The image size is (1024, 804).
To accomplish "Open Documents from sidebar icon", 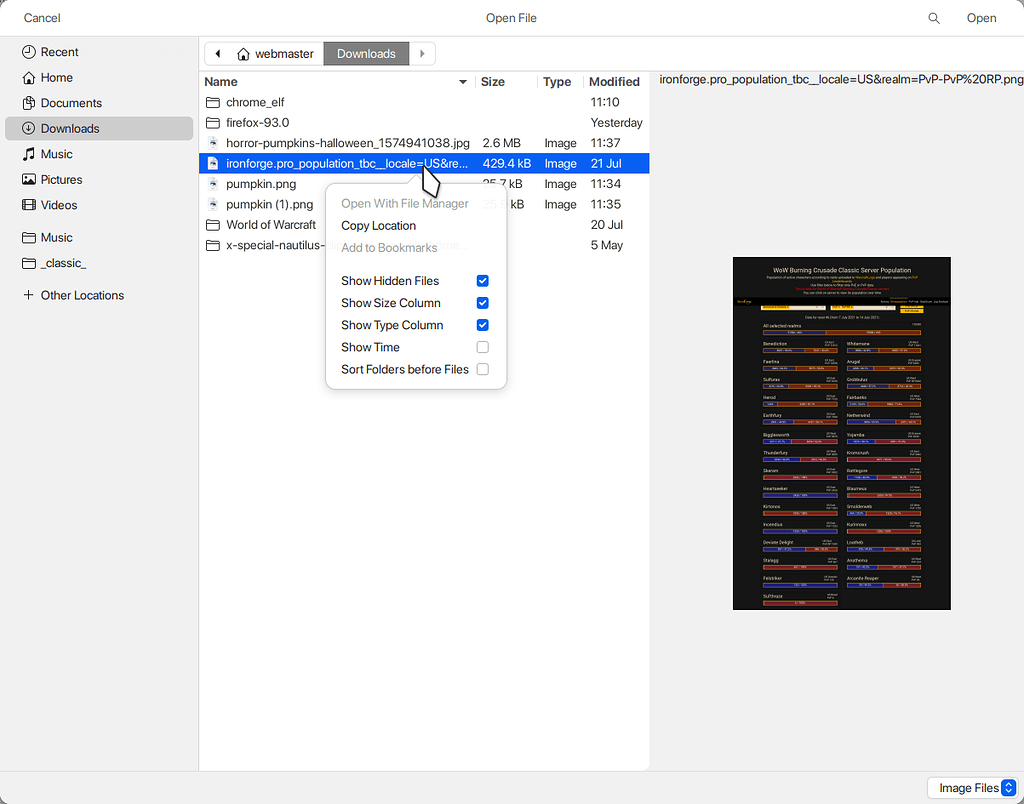I will coord(28,103).
